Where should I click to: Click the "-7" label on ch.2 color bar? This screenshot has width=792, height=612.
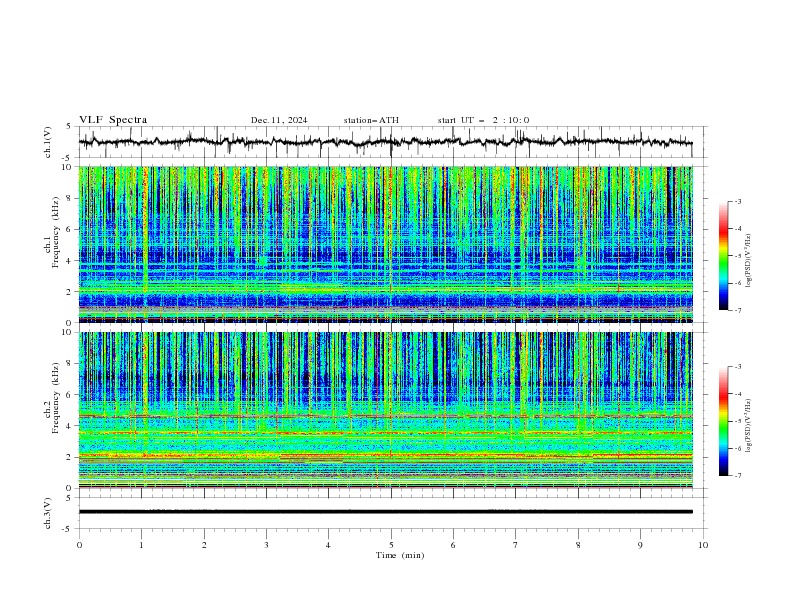pos(738,476)
